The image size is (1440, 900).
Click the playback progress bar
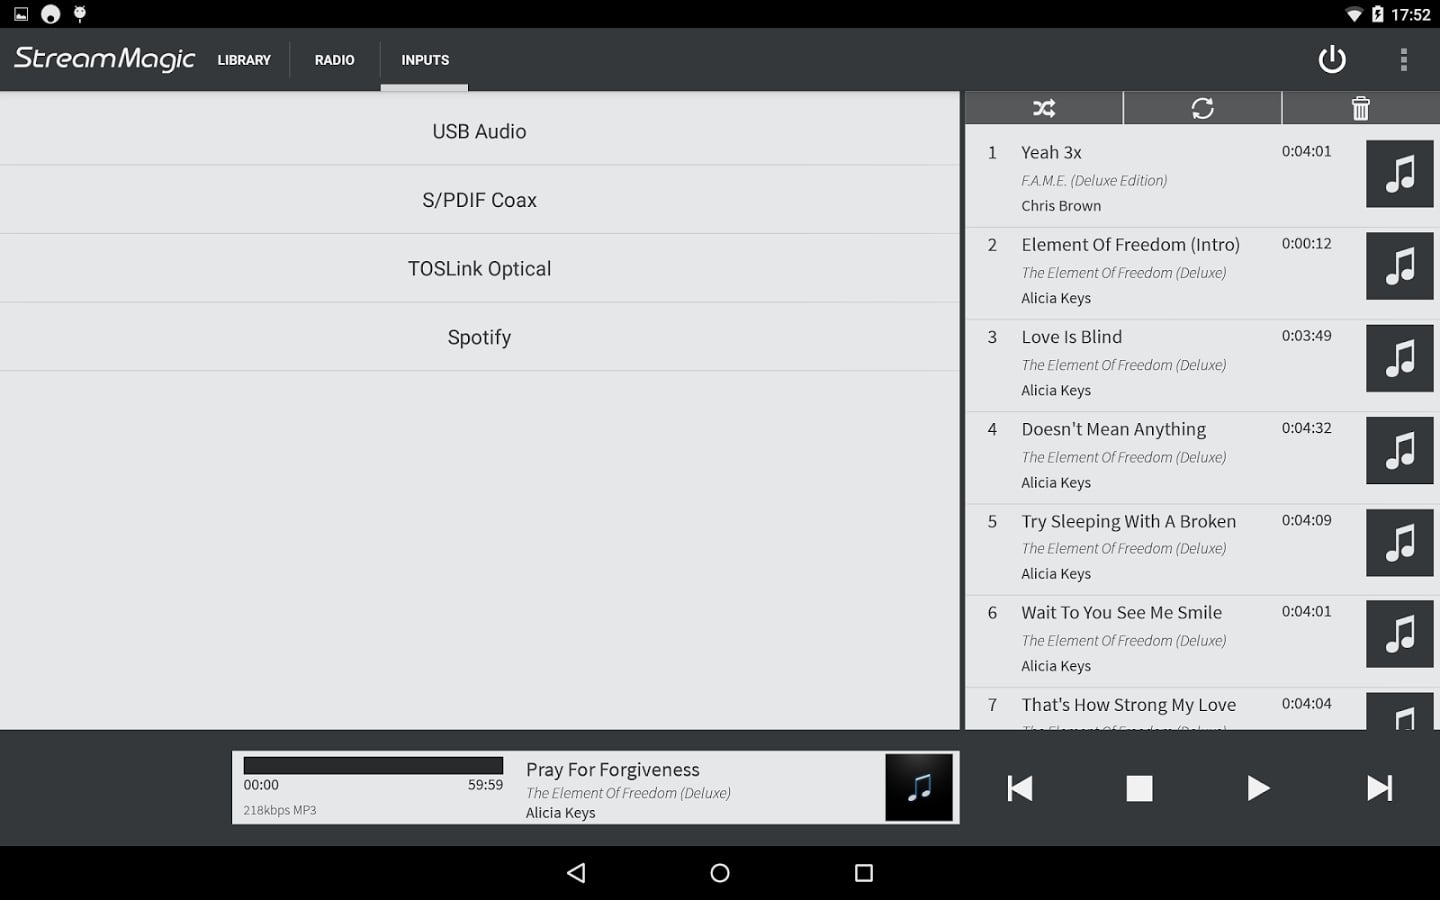tap(373, 765)
